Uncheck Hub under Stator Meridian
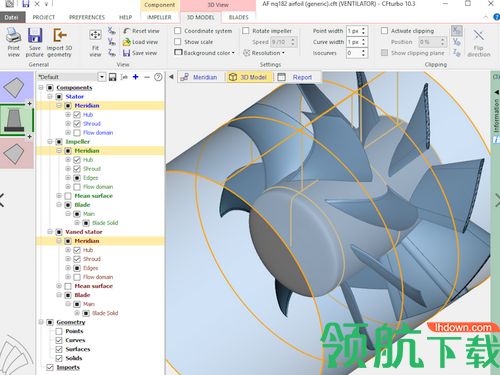The image size is (500, 375). (x=77, y=115)
